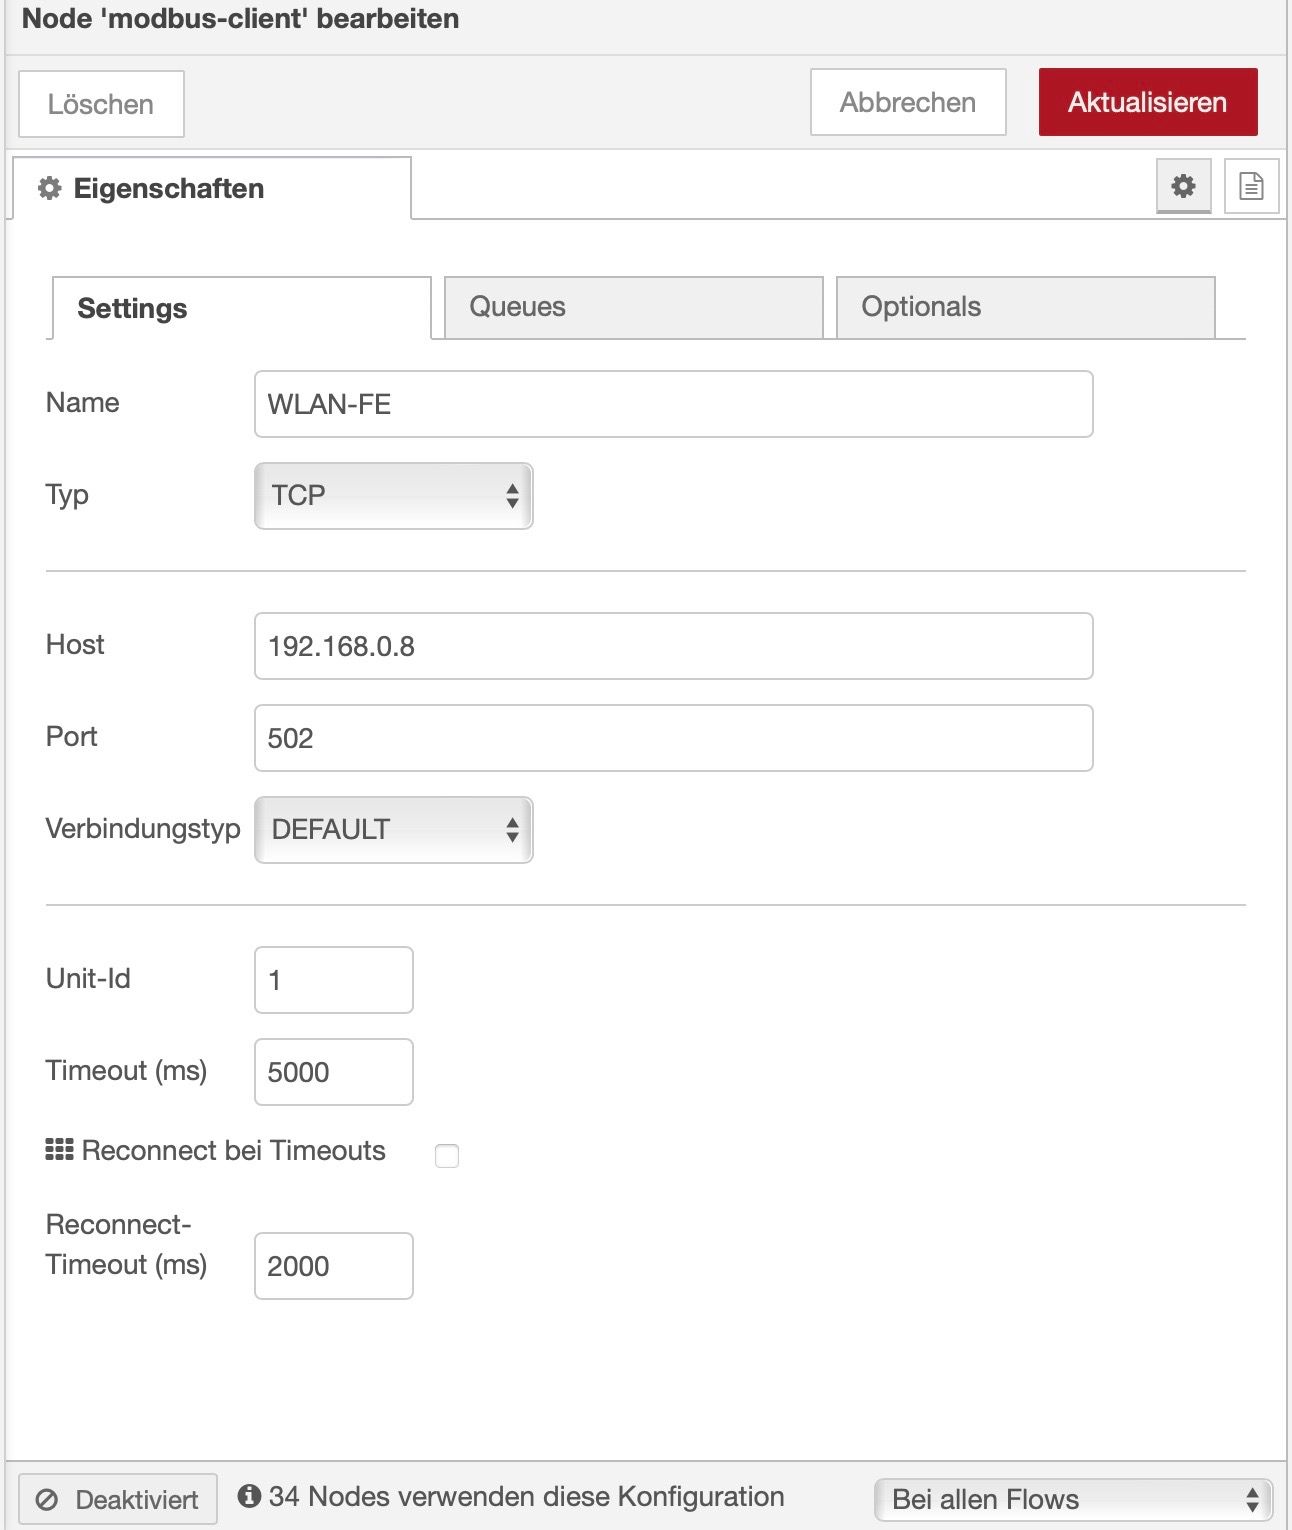This screenshot has height=1530, width=1292.
Task: Click the '34 Nodes verwenden diese Konfiguration' text
Action: pyautogui.click(x=526, y=1496)
